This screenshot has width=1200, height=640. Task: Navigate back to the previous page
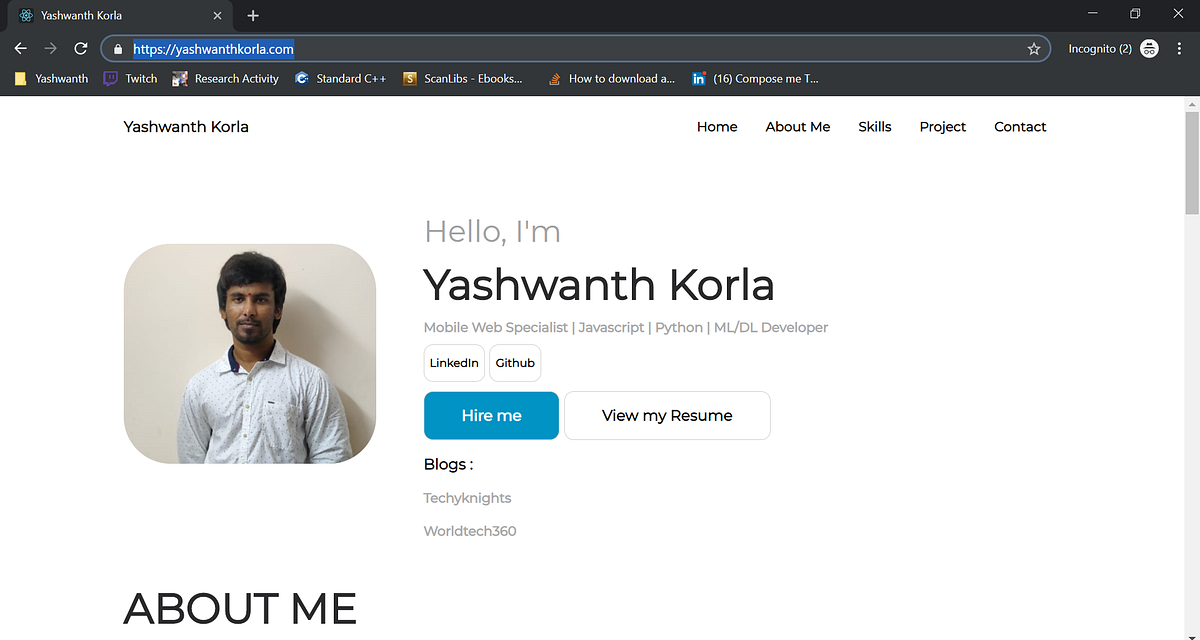point(20,48)
